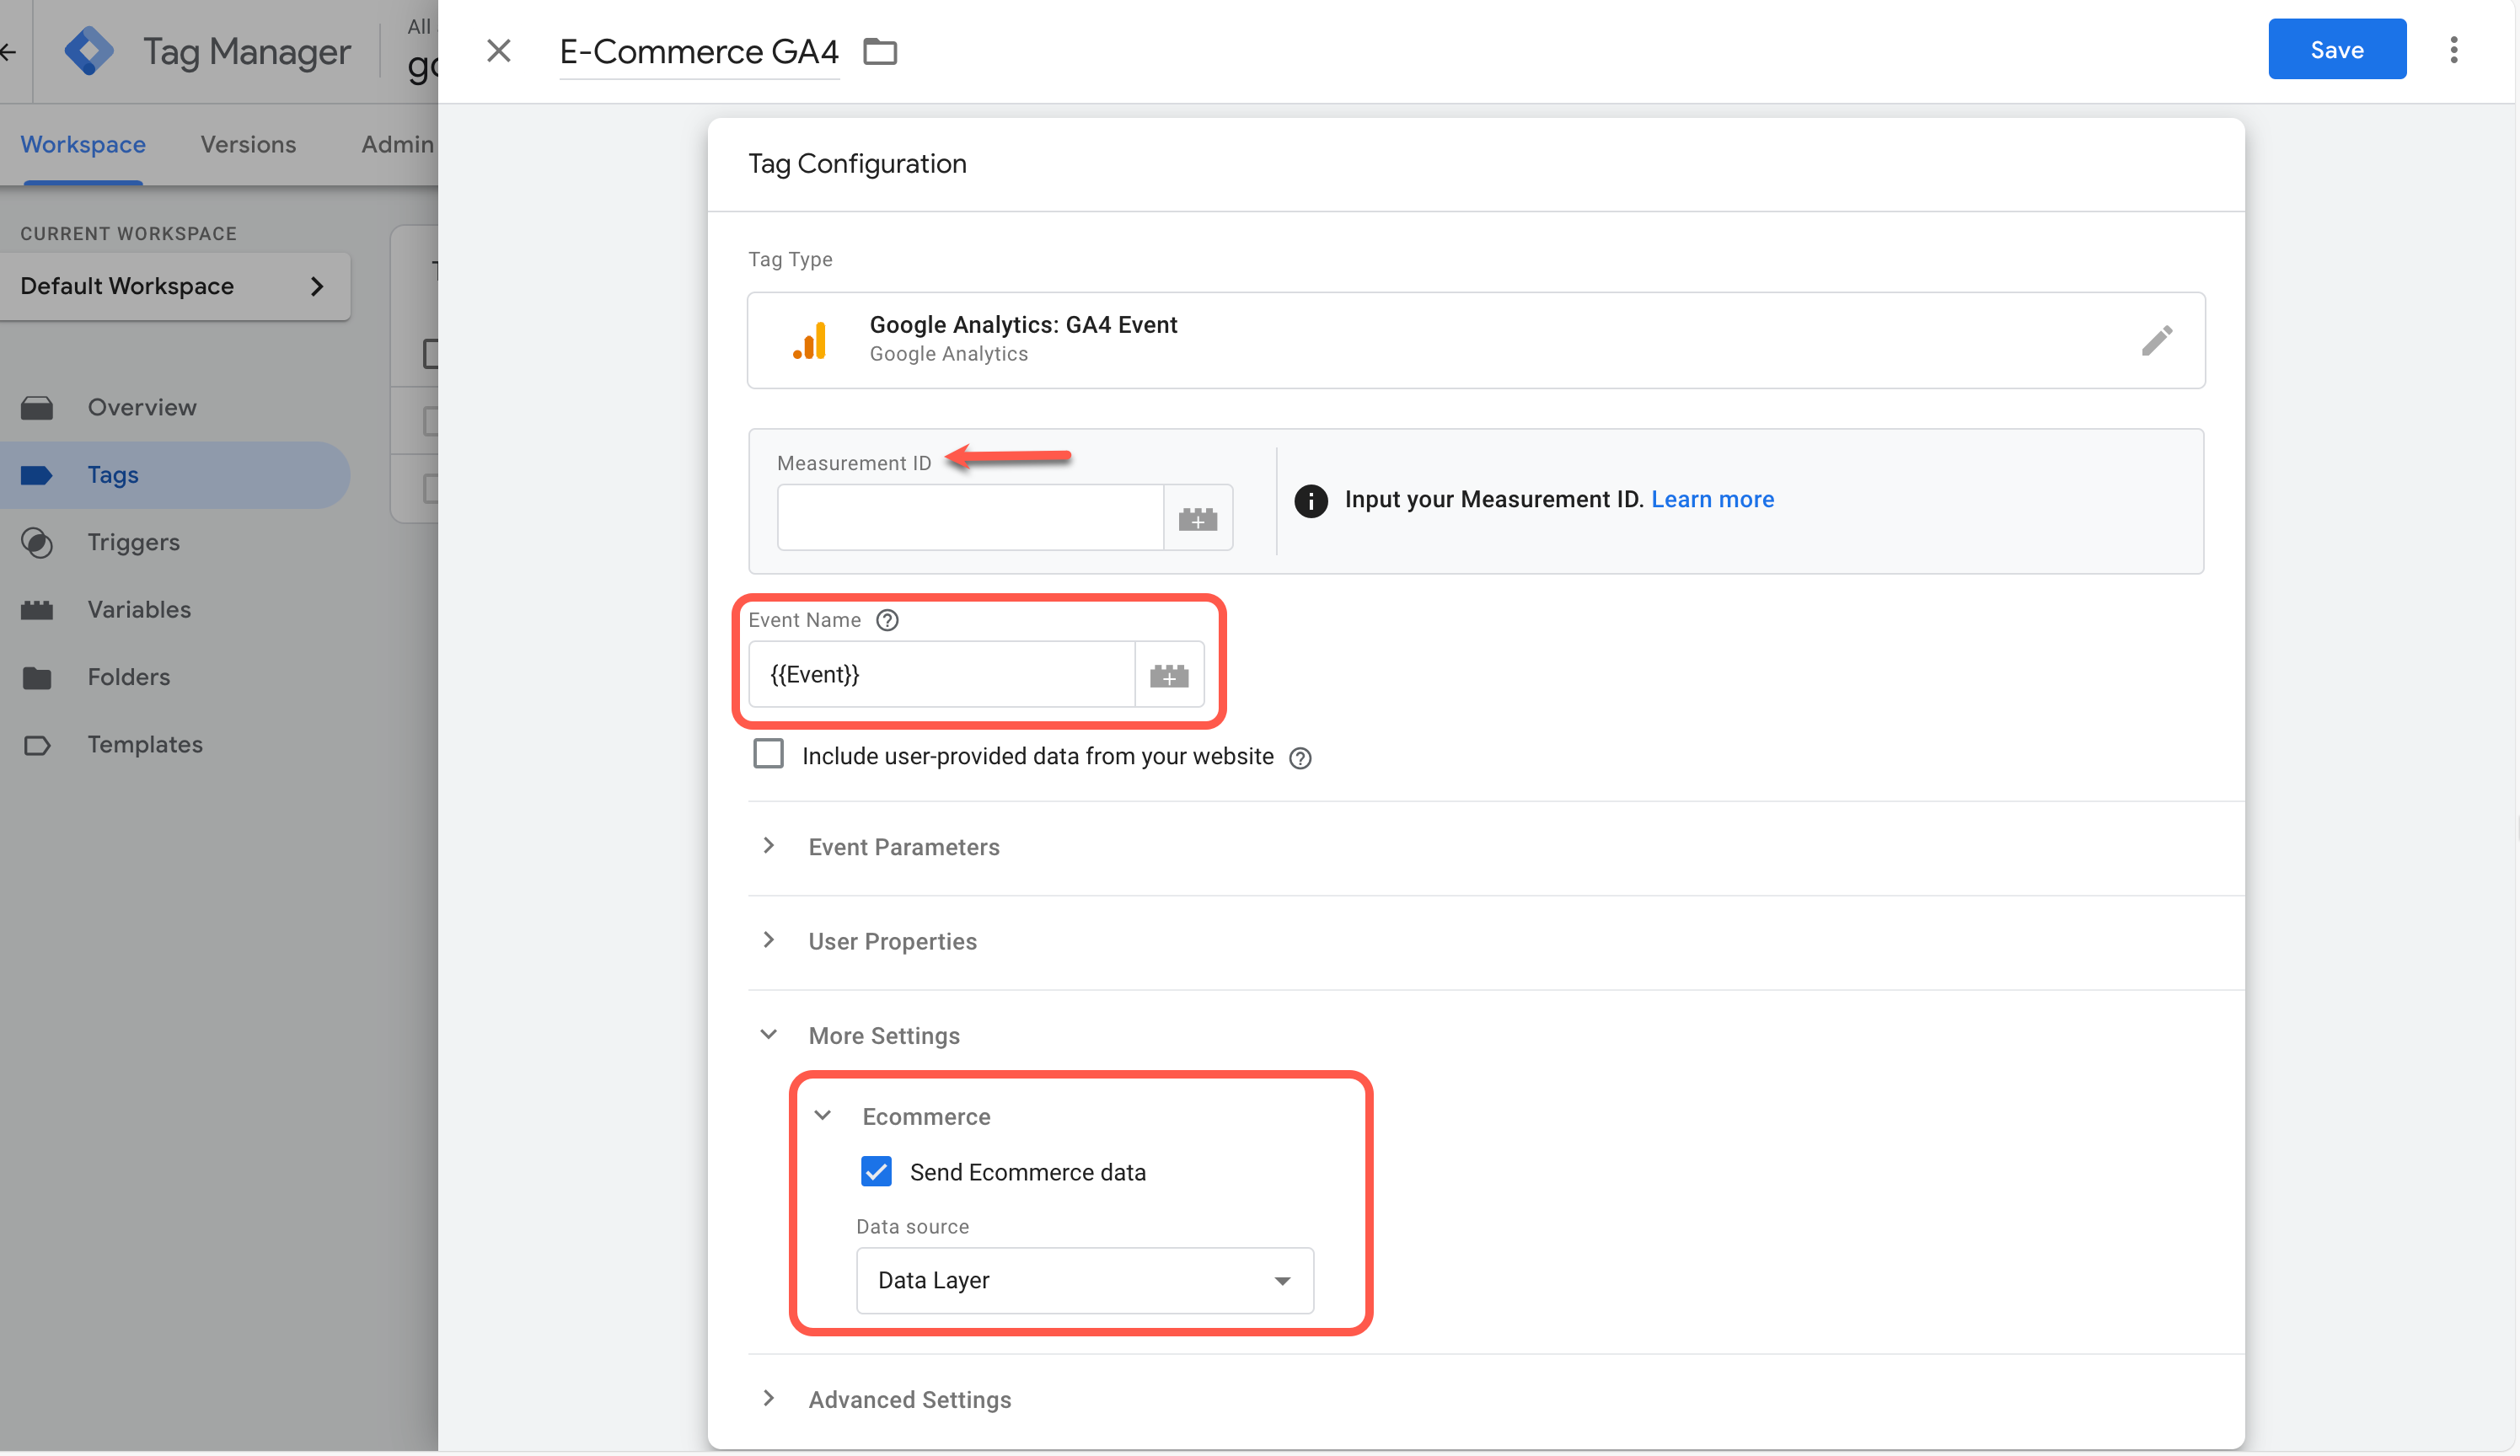Viewport: 2520px width, 1456px height.
Task: Save the tag with the Save button
Action: [x=2337, y=49]
